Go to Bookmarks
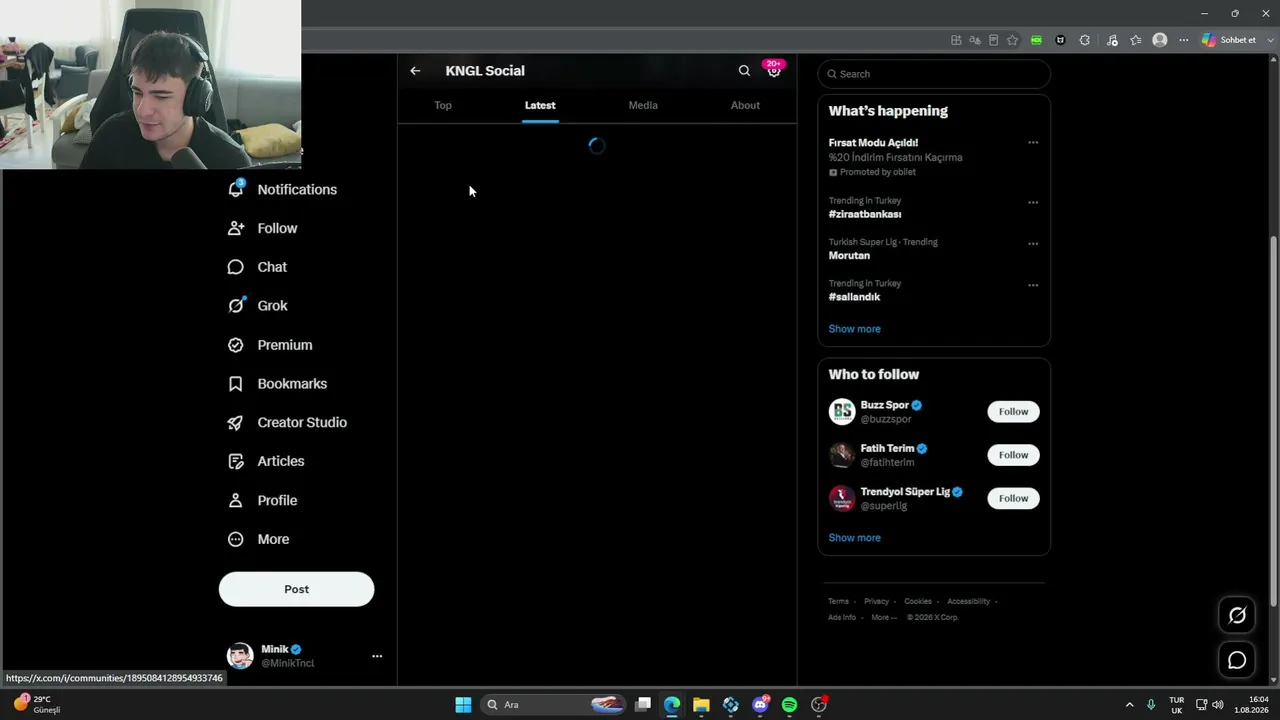1280x720 pixels. (278, 384)
